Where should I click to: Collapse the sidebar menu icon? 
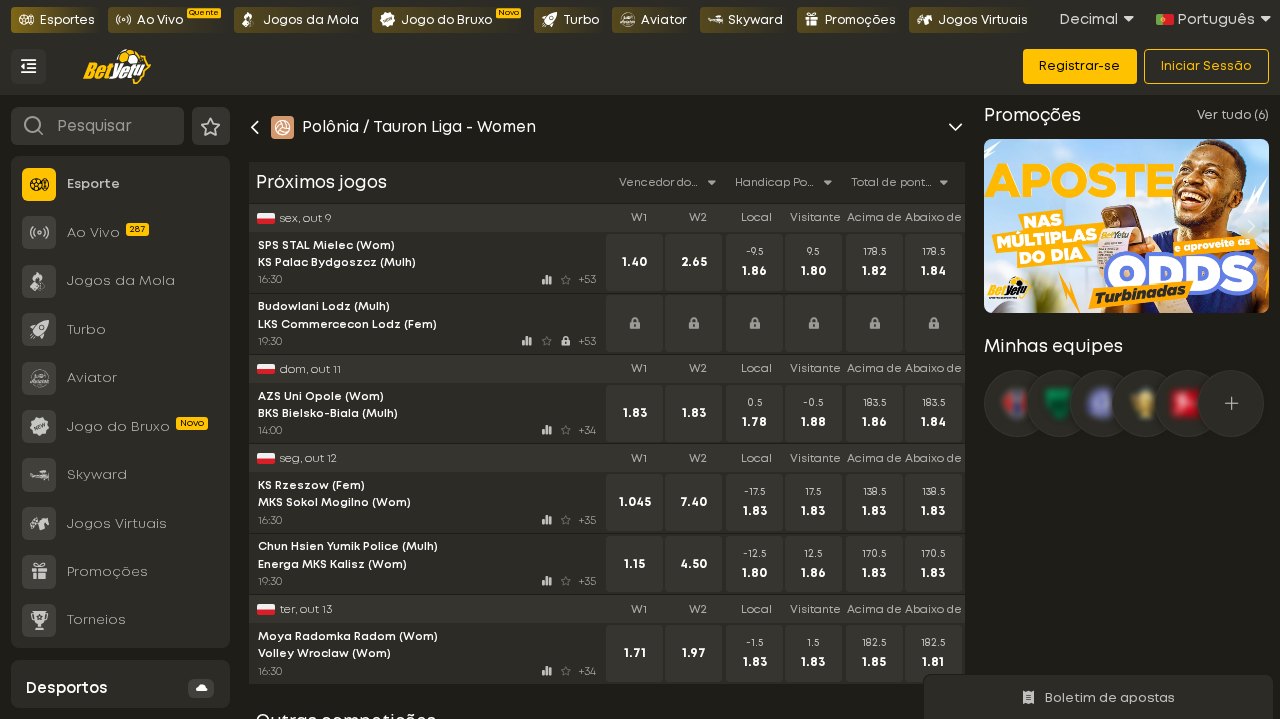click(28, 66)
